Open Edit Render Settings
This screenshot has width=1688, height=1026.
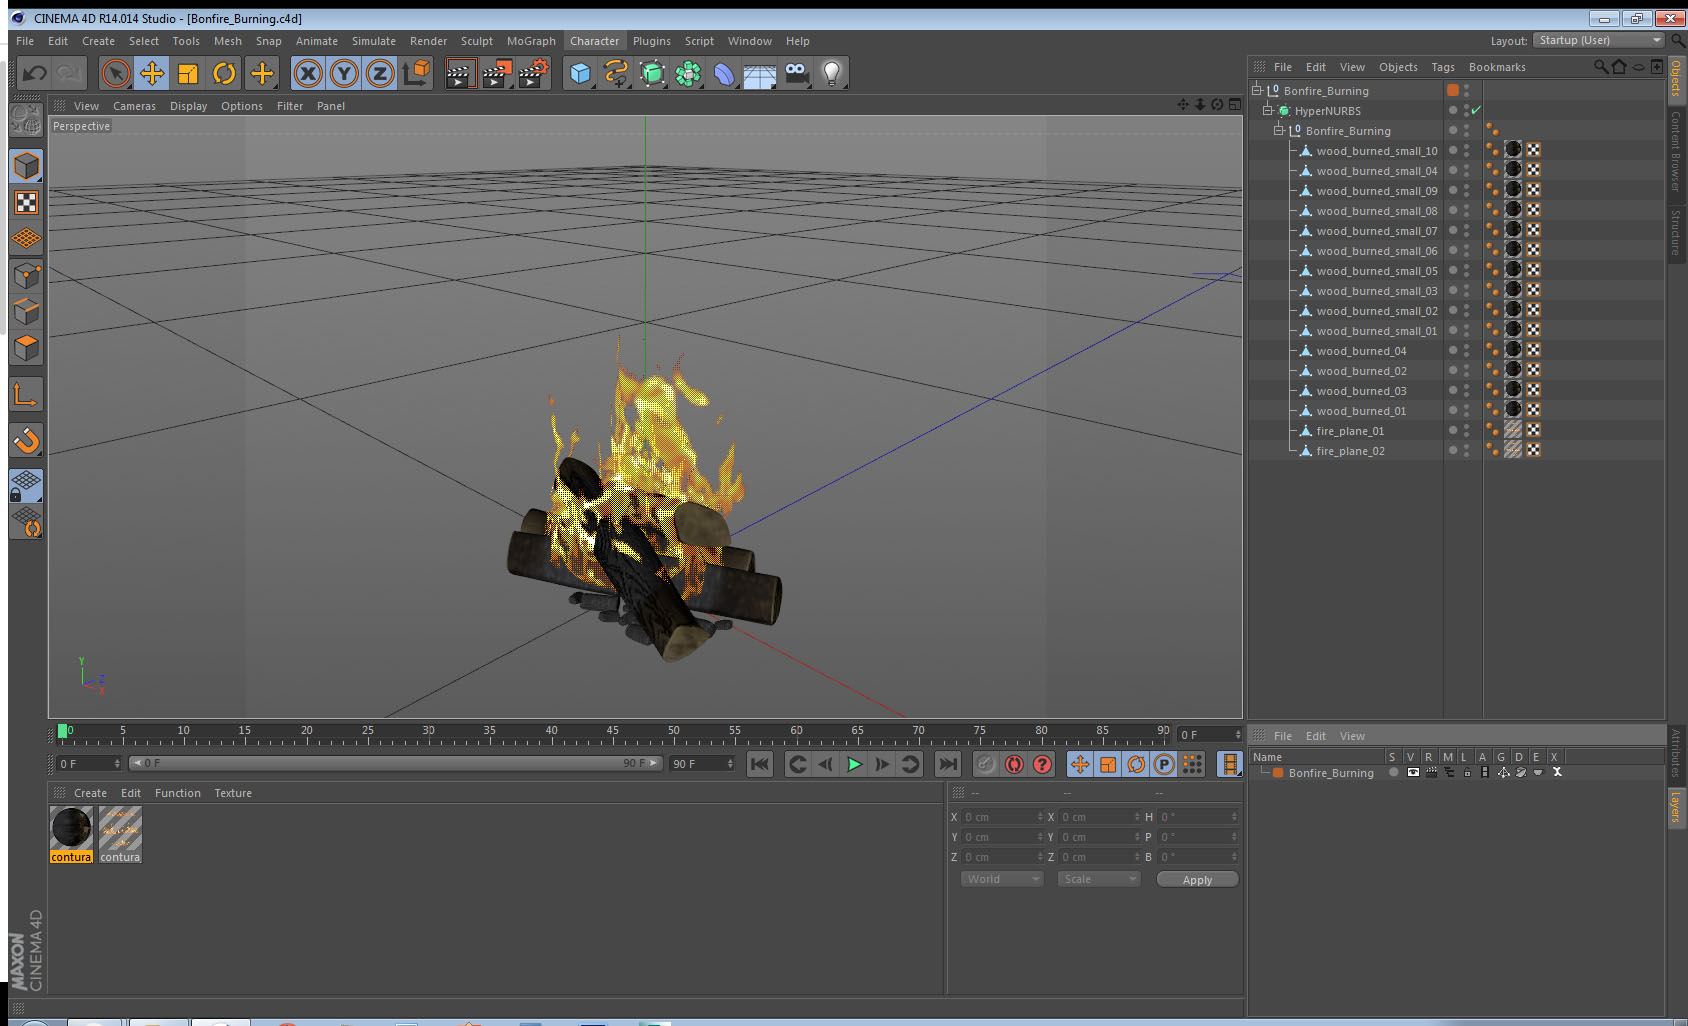pyautogui.click(x=534, y=73)
